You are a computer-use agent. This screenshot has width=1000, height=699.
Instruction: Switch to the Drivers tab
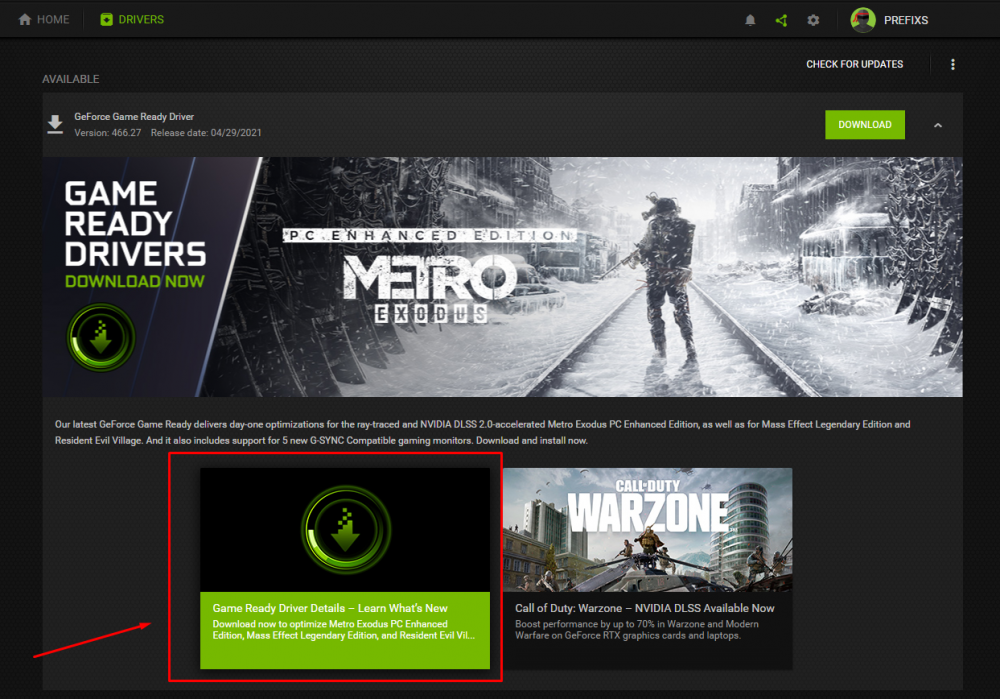coord(132,20)
